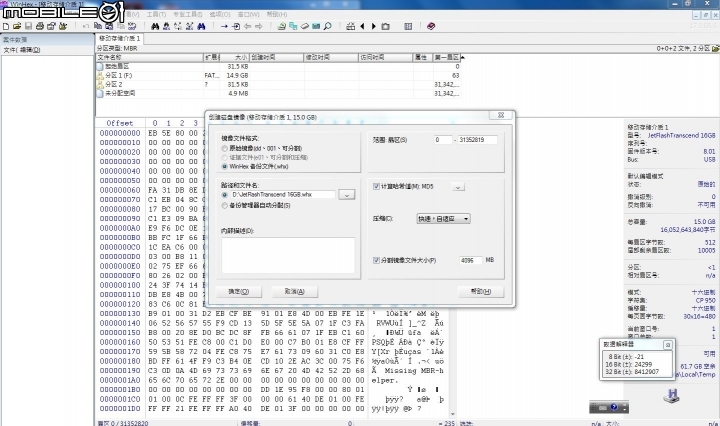Click the Find hex values icon
The width and height of the screenshot is (720, 426).
coord(167,27)
